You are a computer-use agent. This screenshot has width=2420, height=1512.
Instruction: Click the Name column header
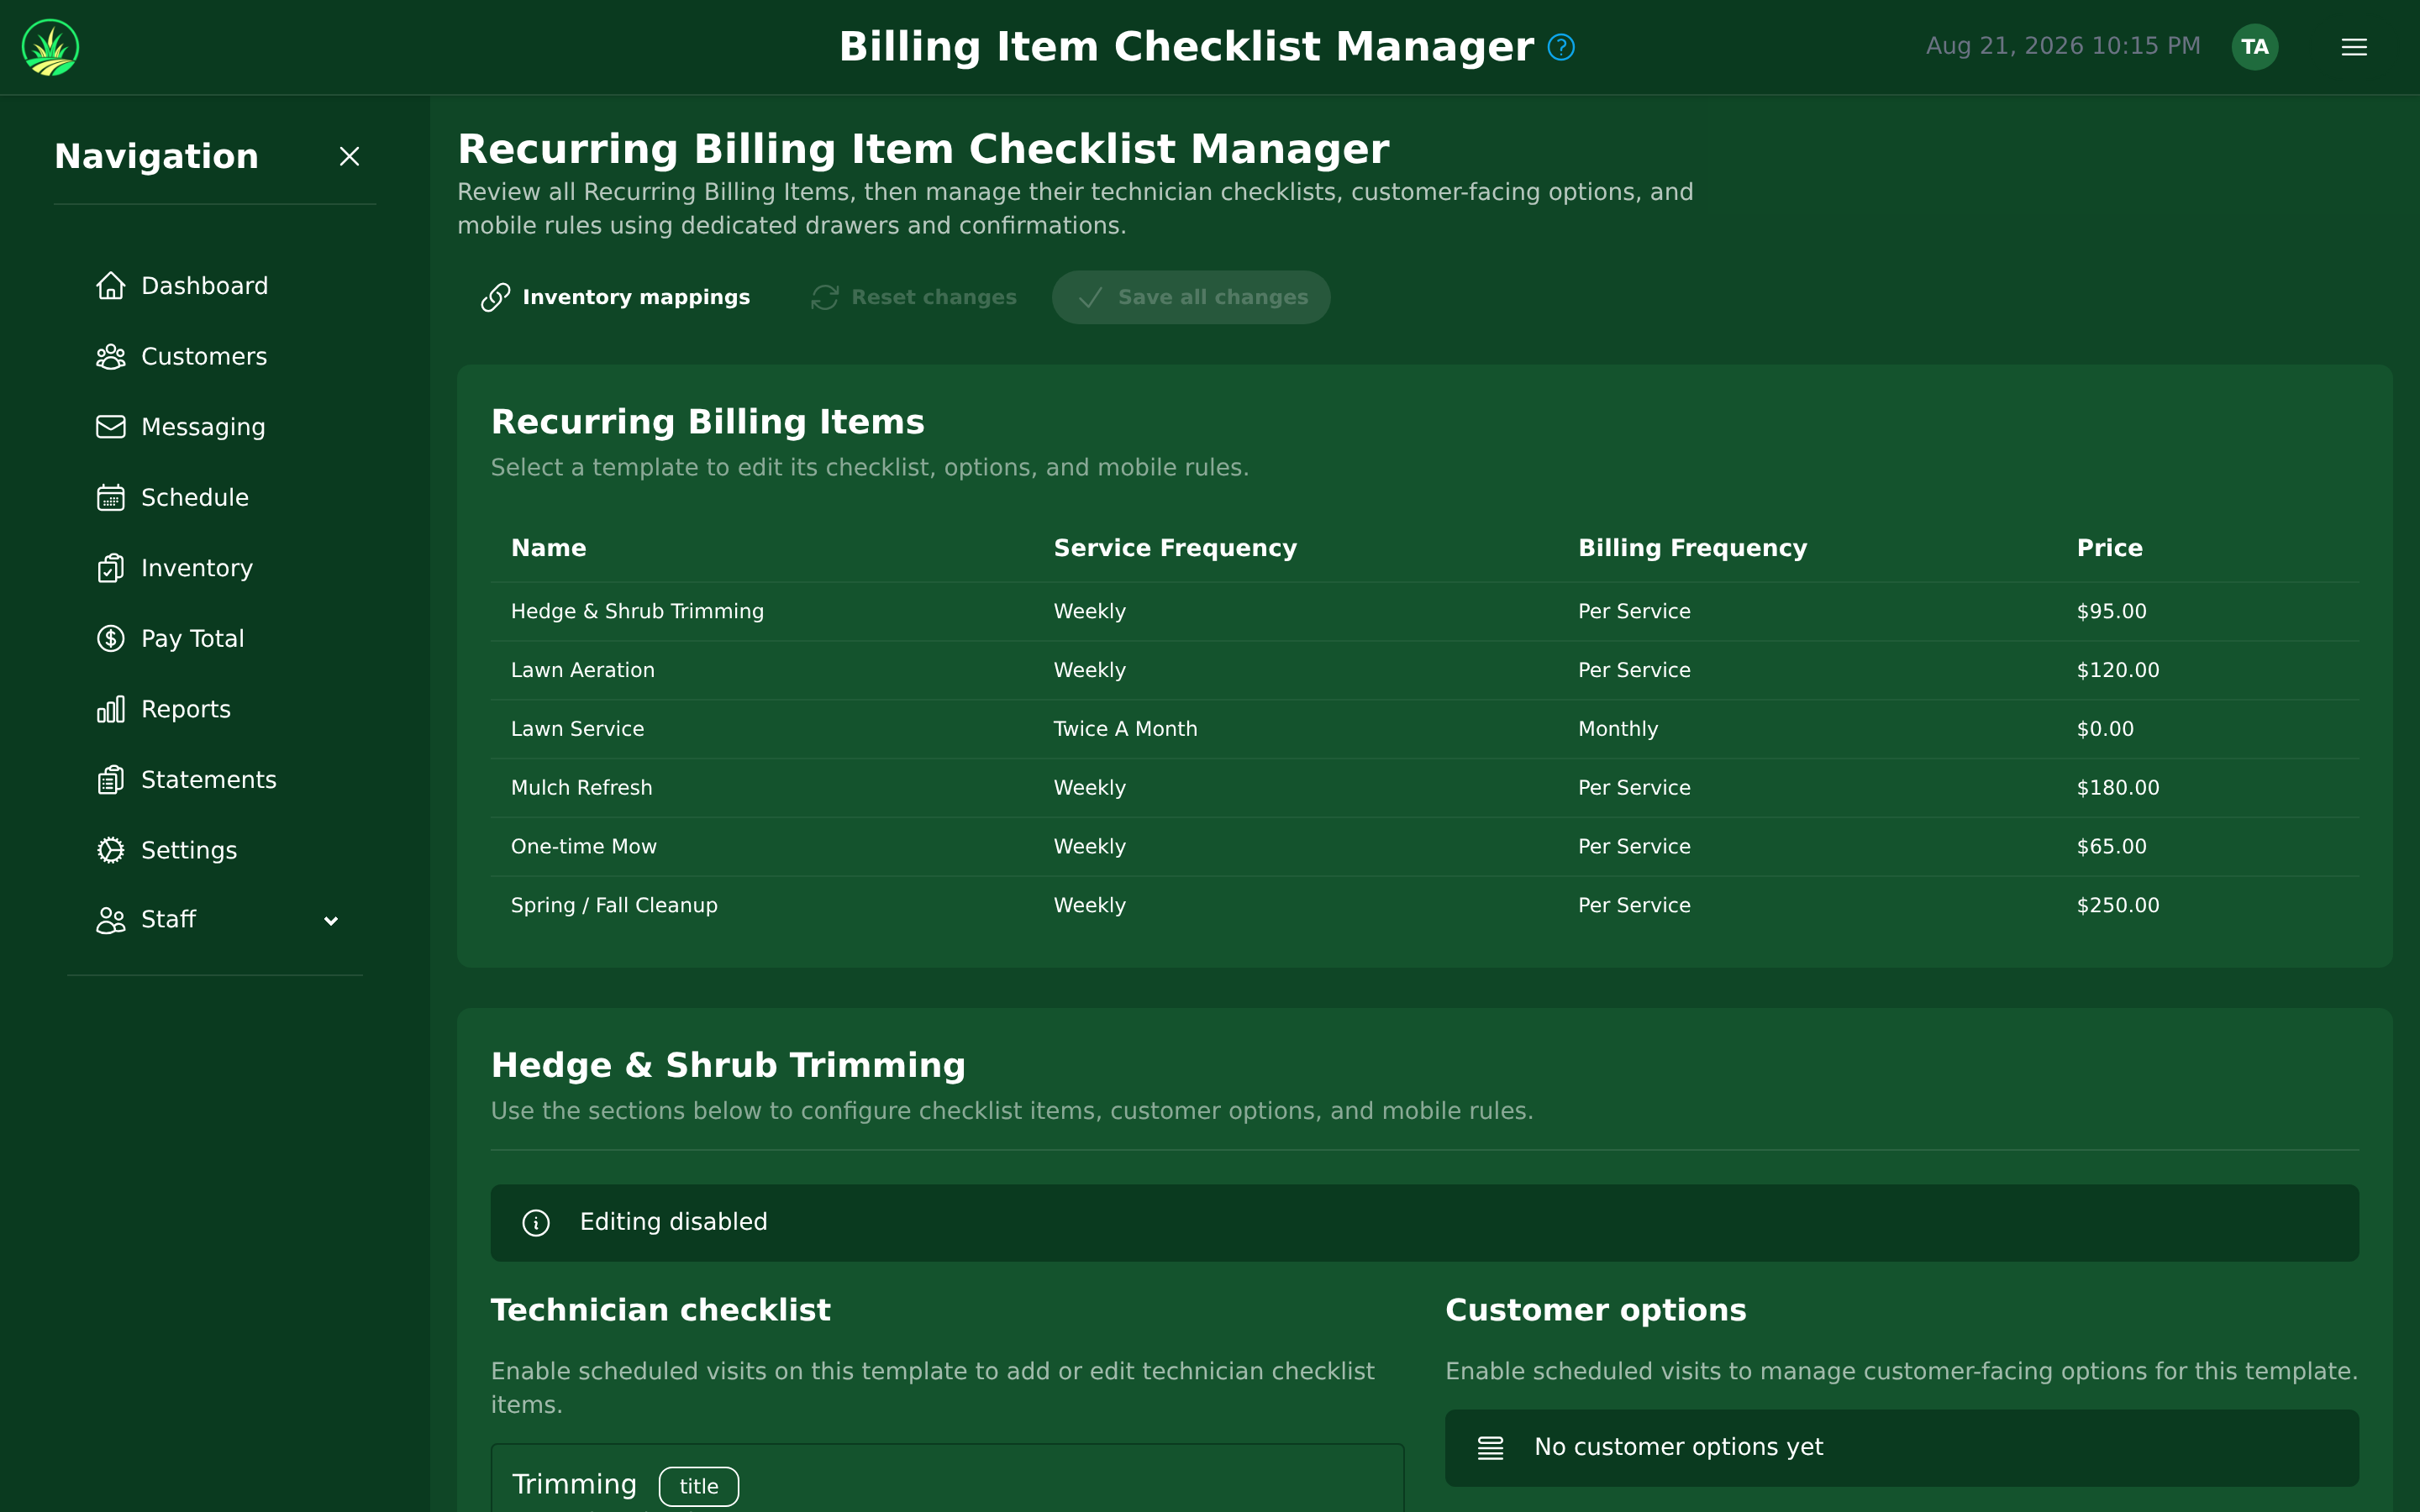[x=548, y=548]
